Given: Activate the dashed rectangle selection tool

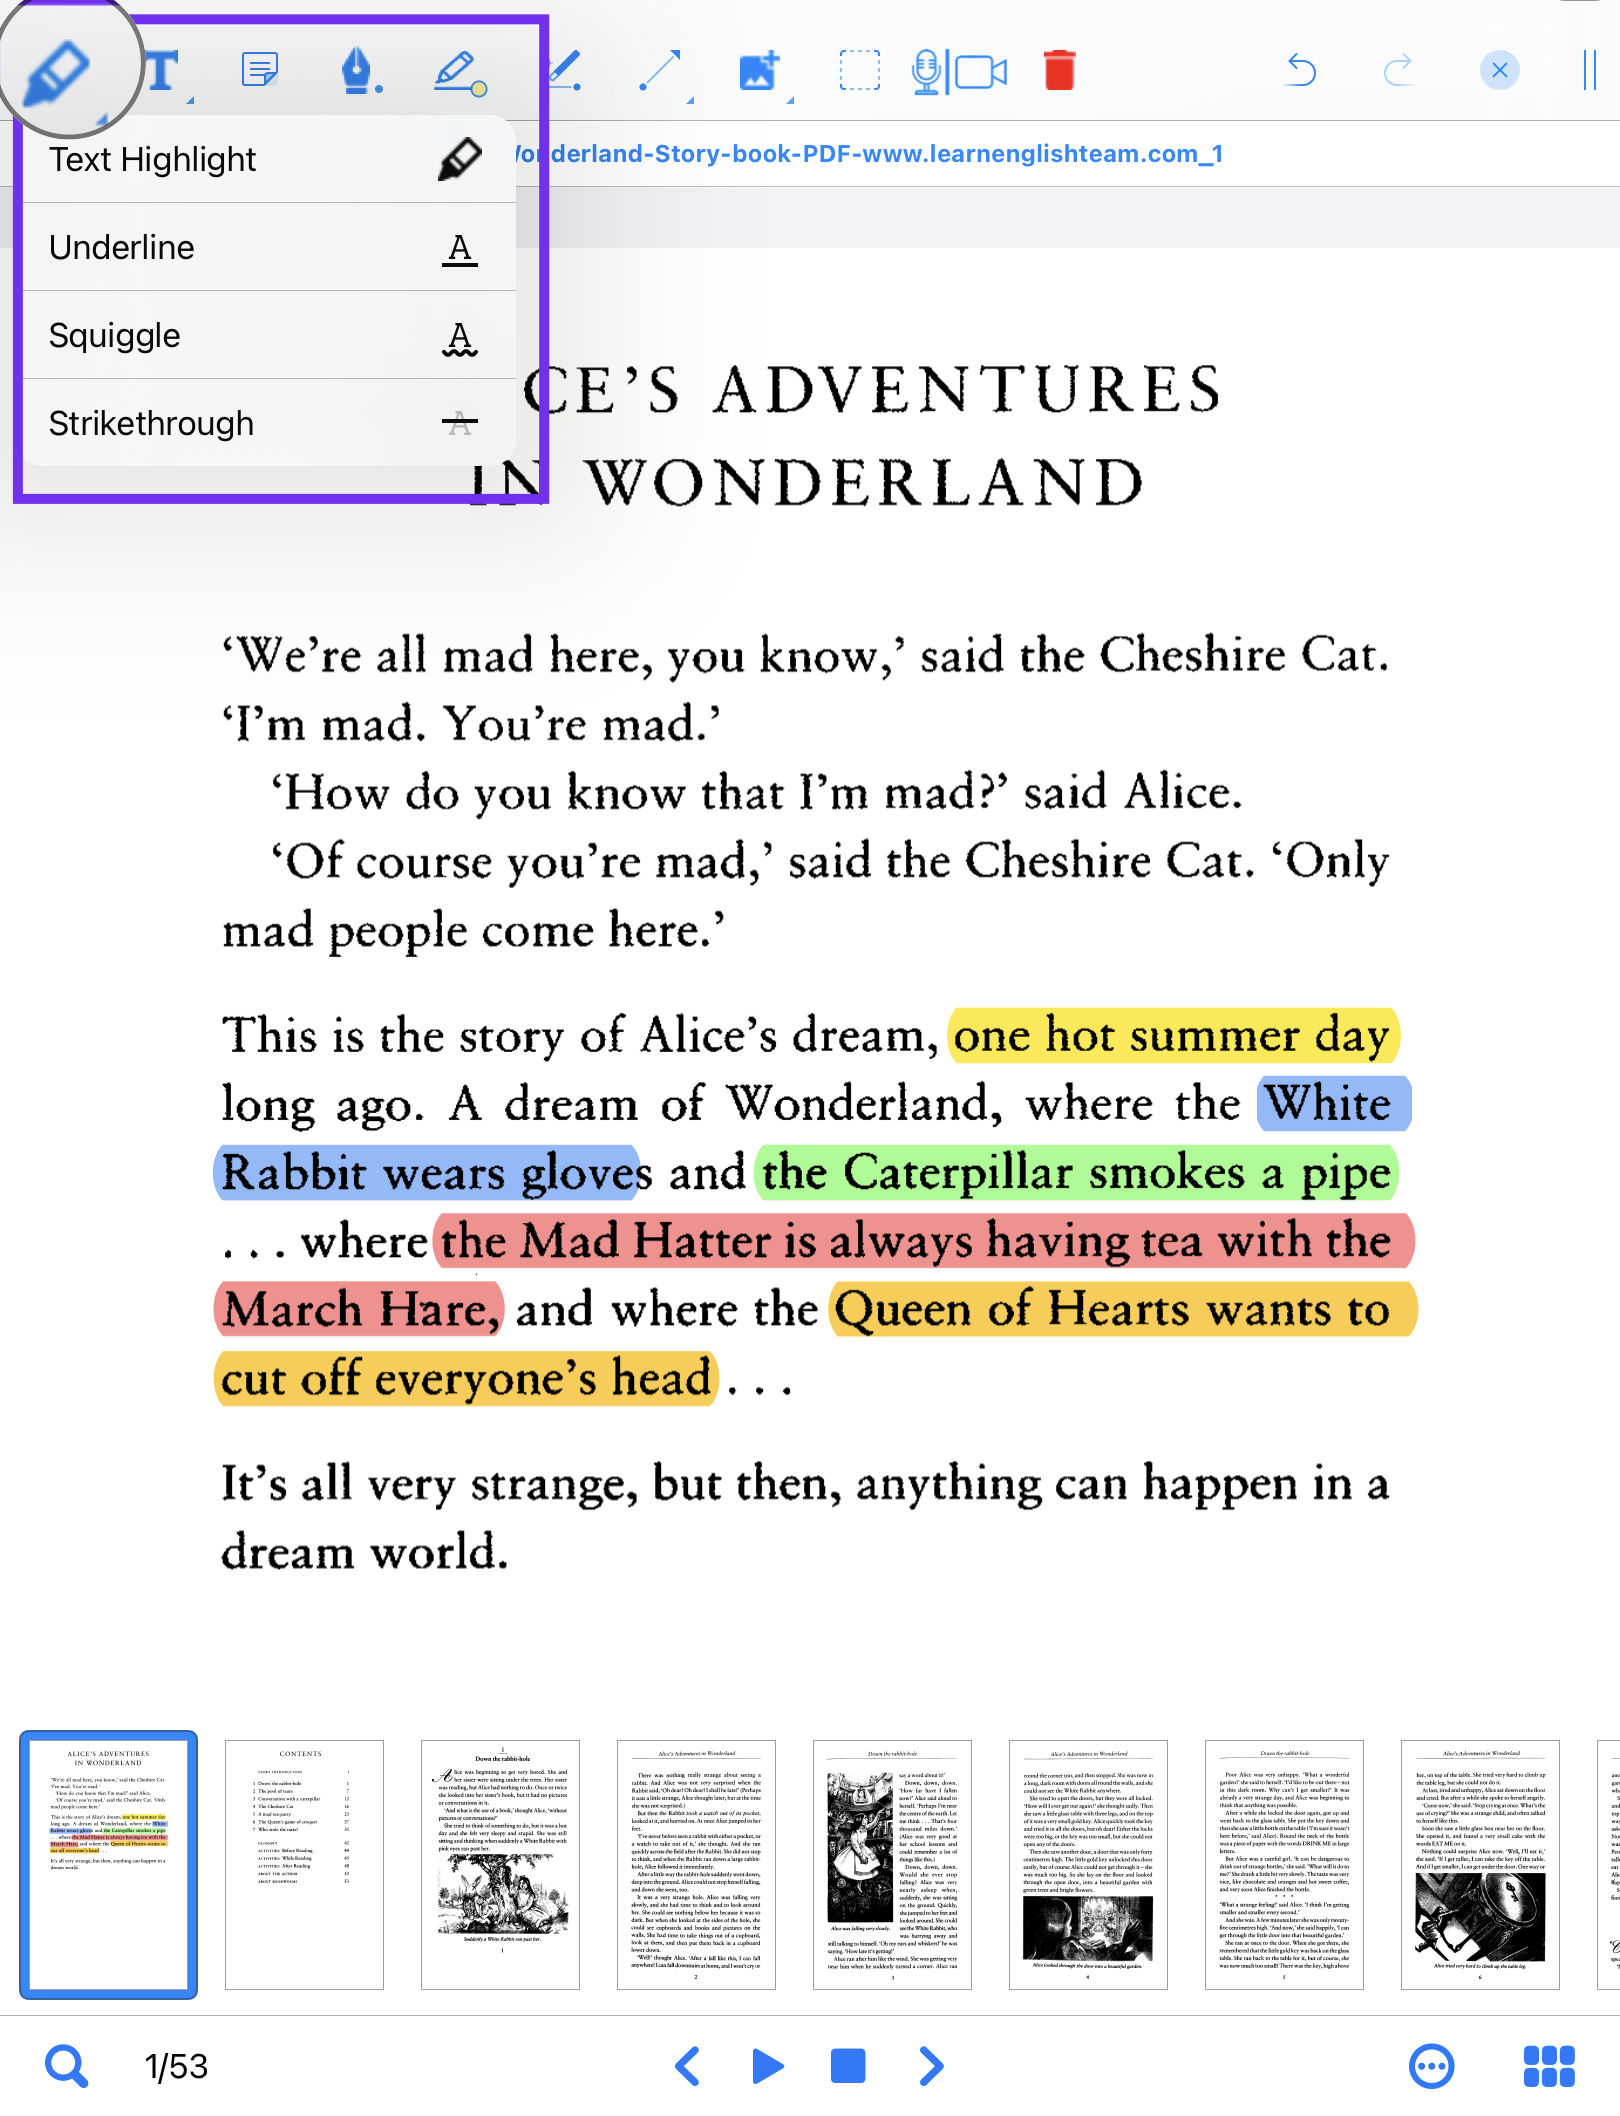Looking at the screenshot, I should [x=859, y=72].
